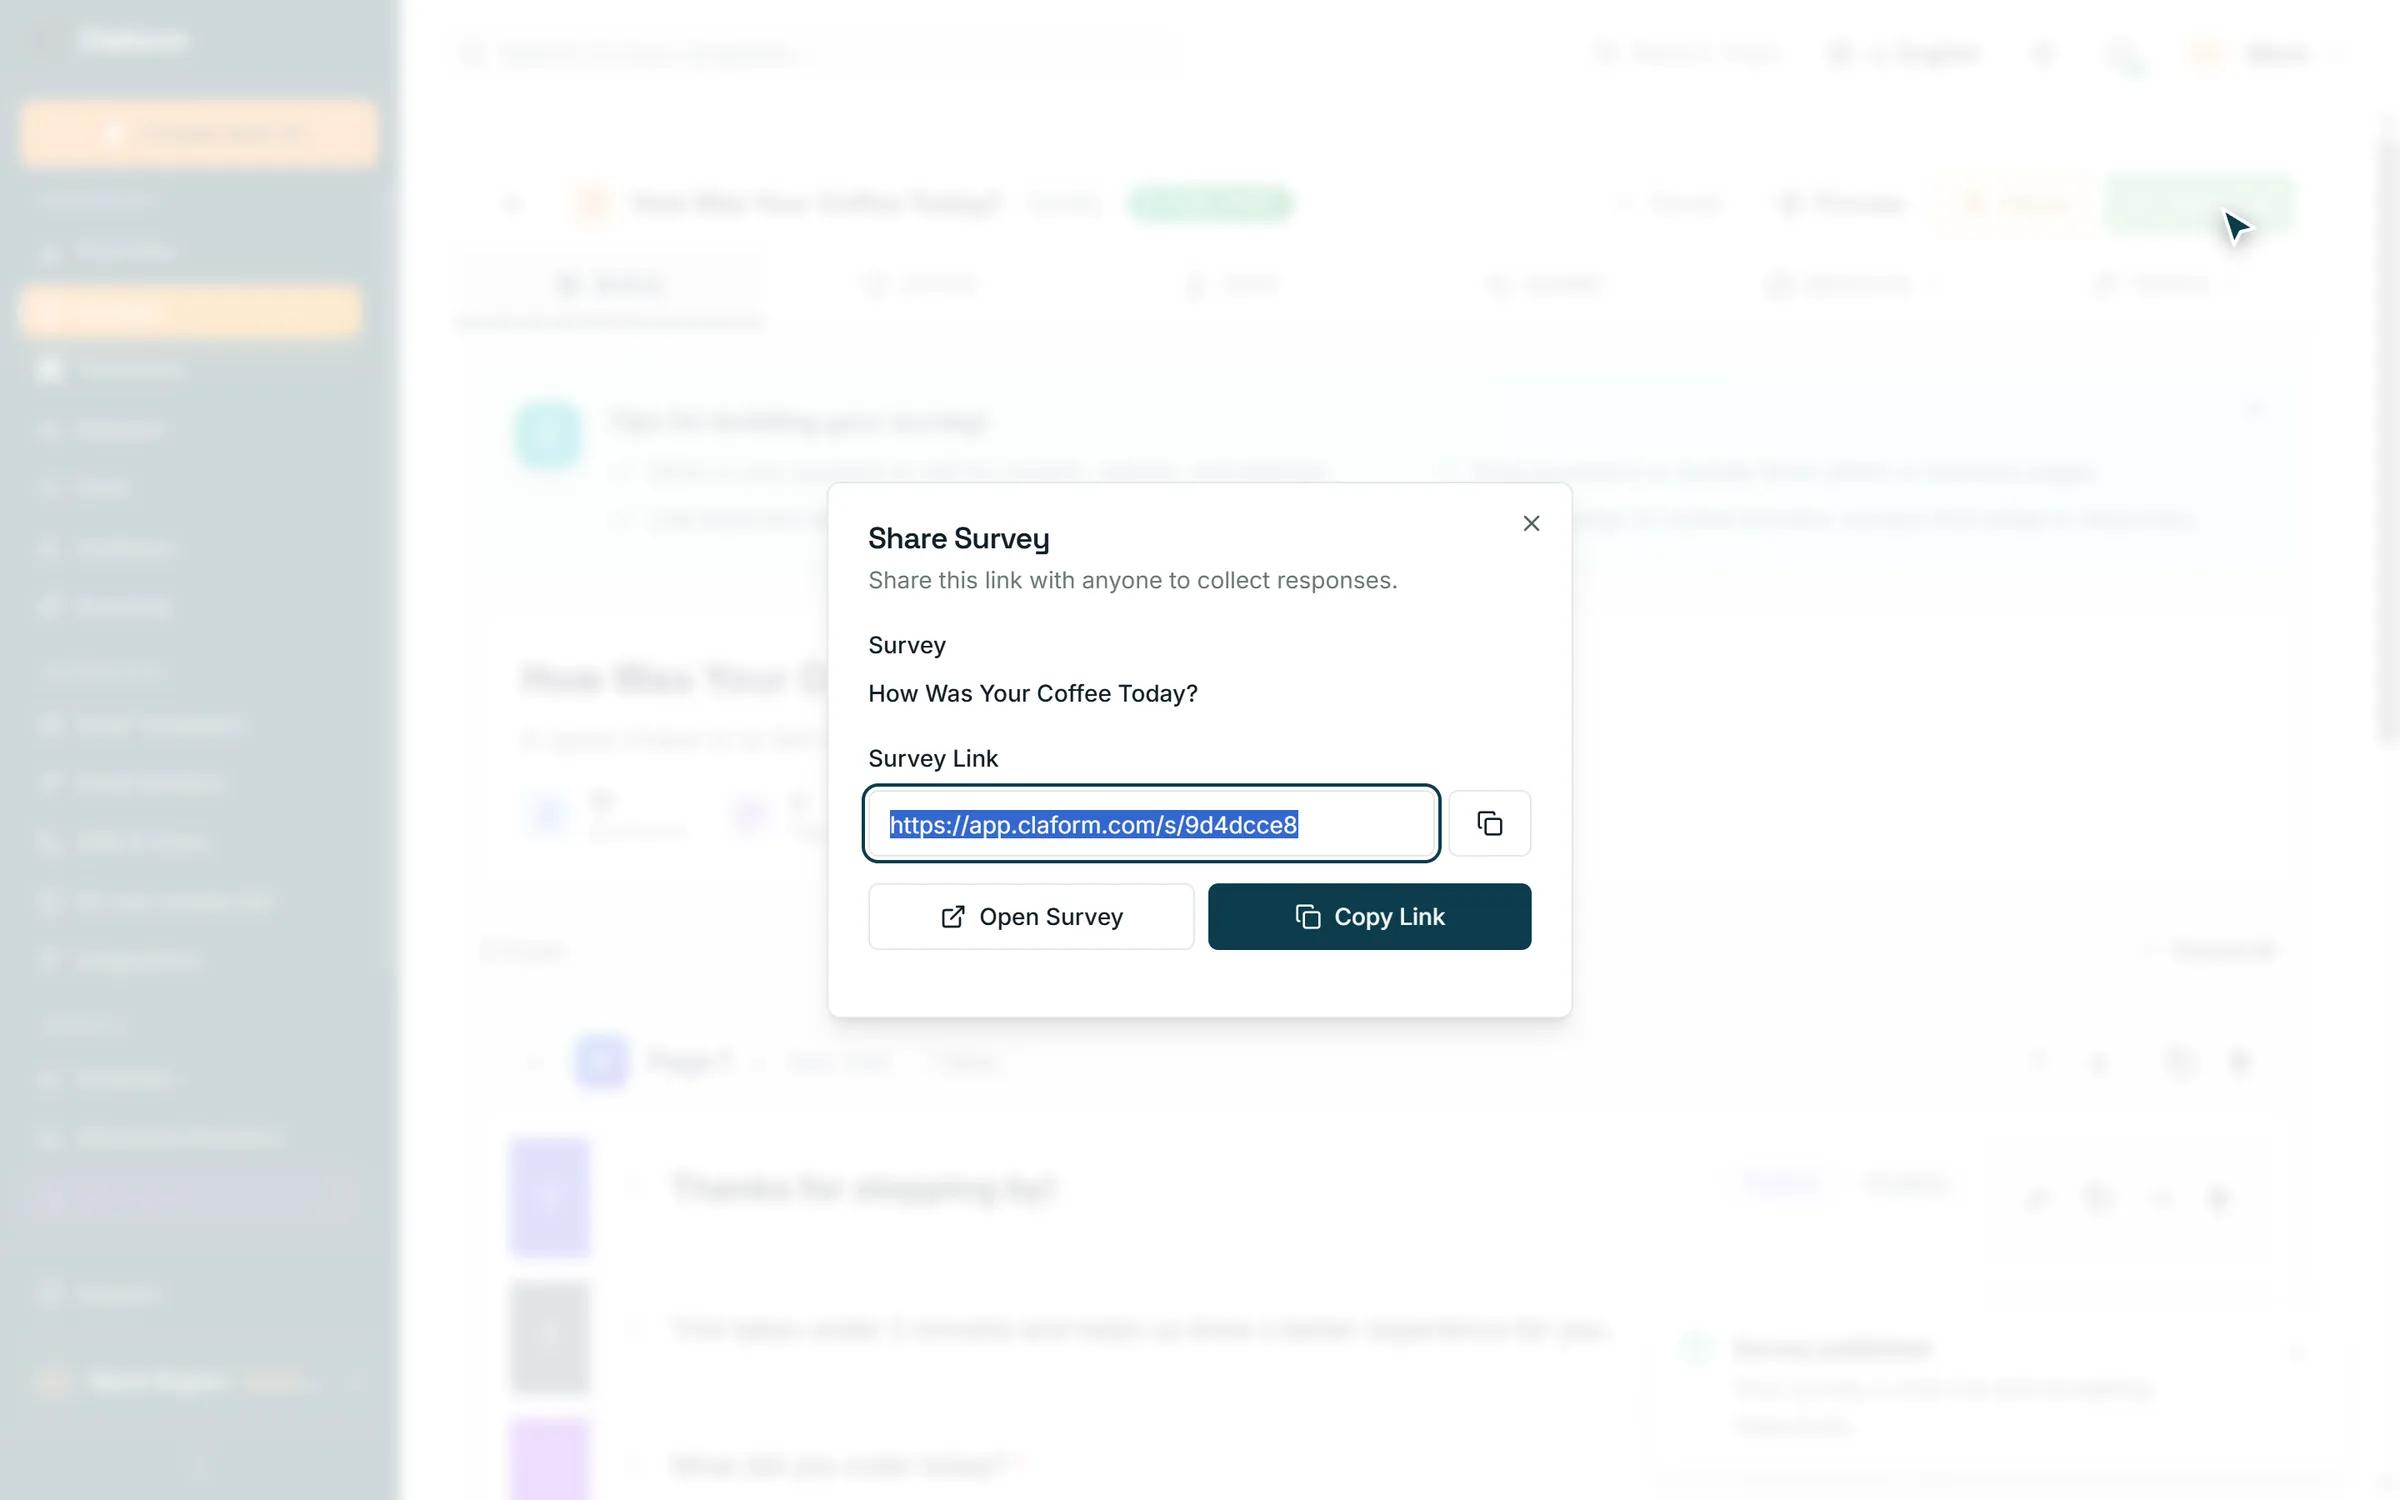Image resolution: width=2400 pixels, height=1500 pixels.
Task: Click the green status badge beside survey title
Action: 1210,204
